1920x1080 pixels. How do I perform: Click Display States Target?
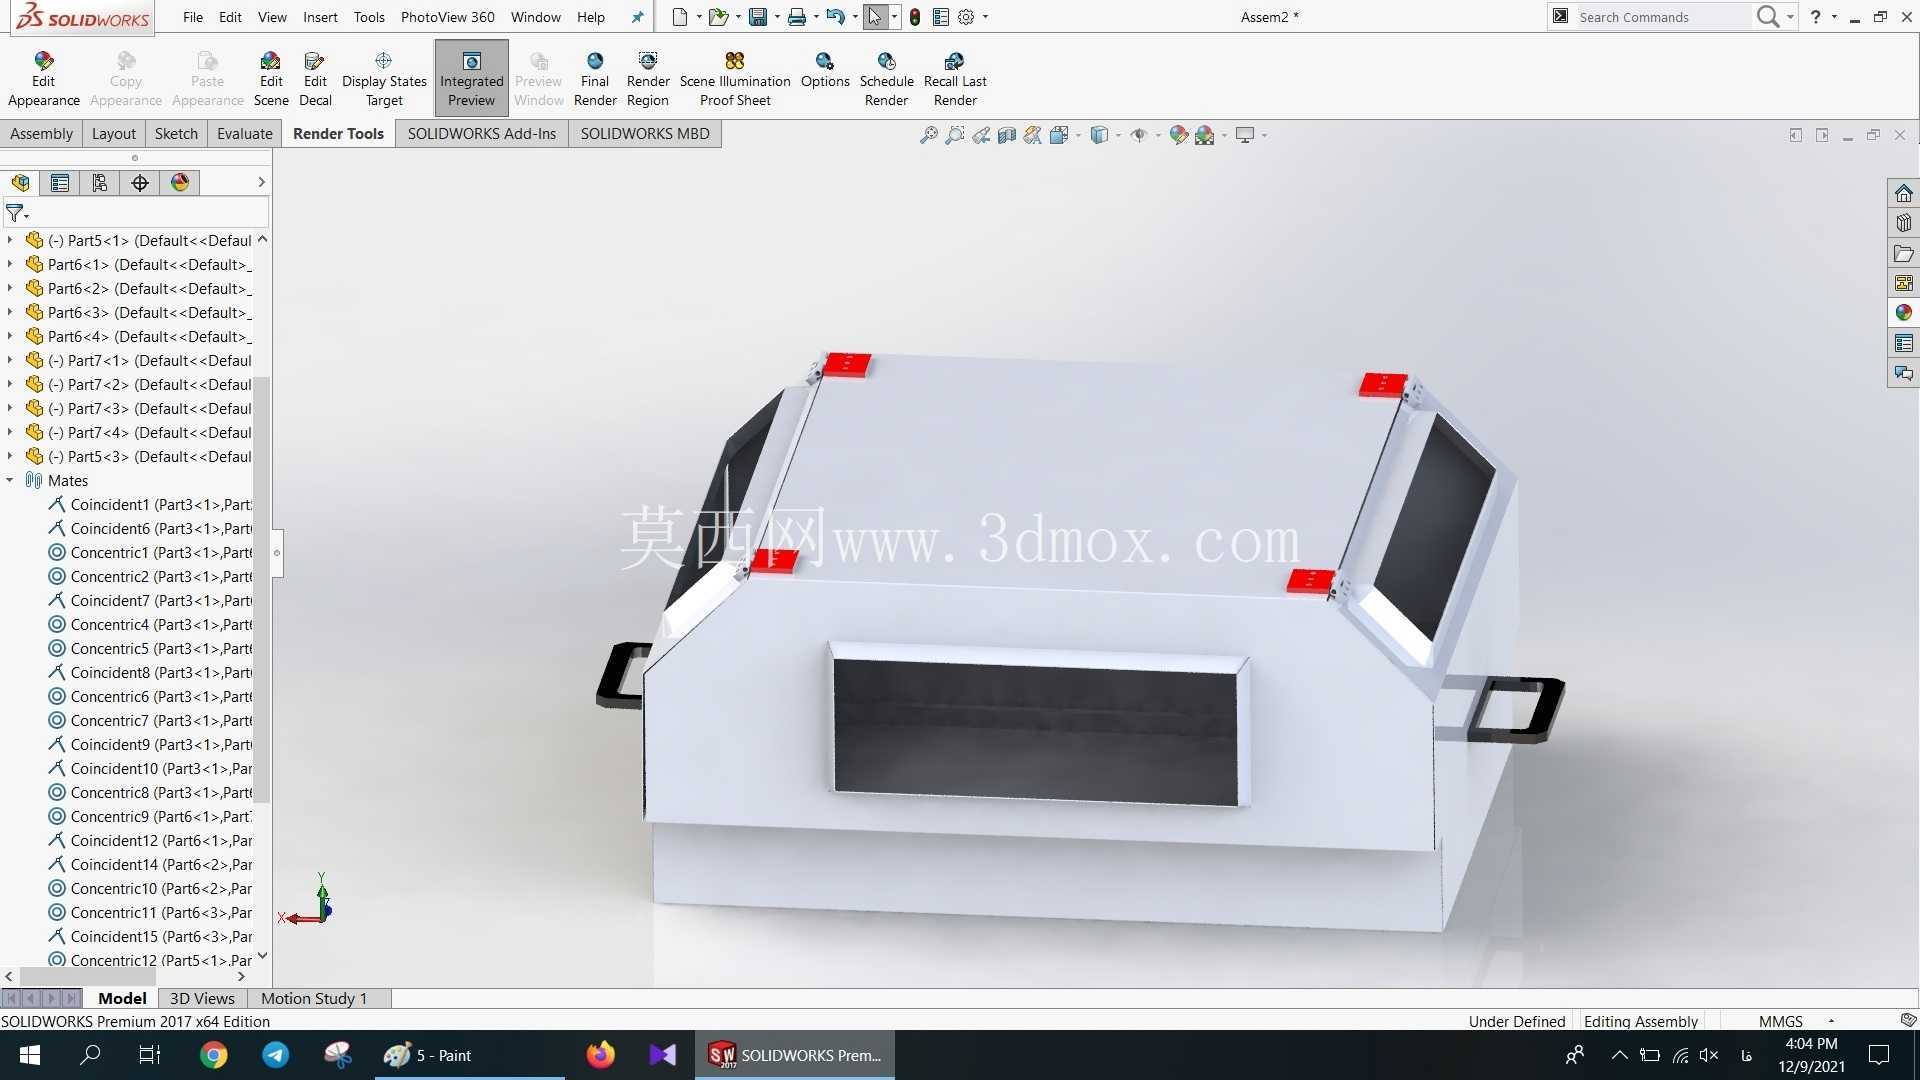(384, 78)
